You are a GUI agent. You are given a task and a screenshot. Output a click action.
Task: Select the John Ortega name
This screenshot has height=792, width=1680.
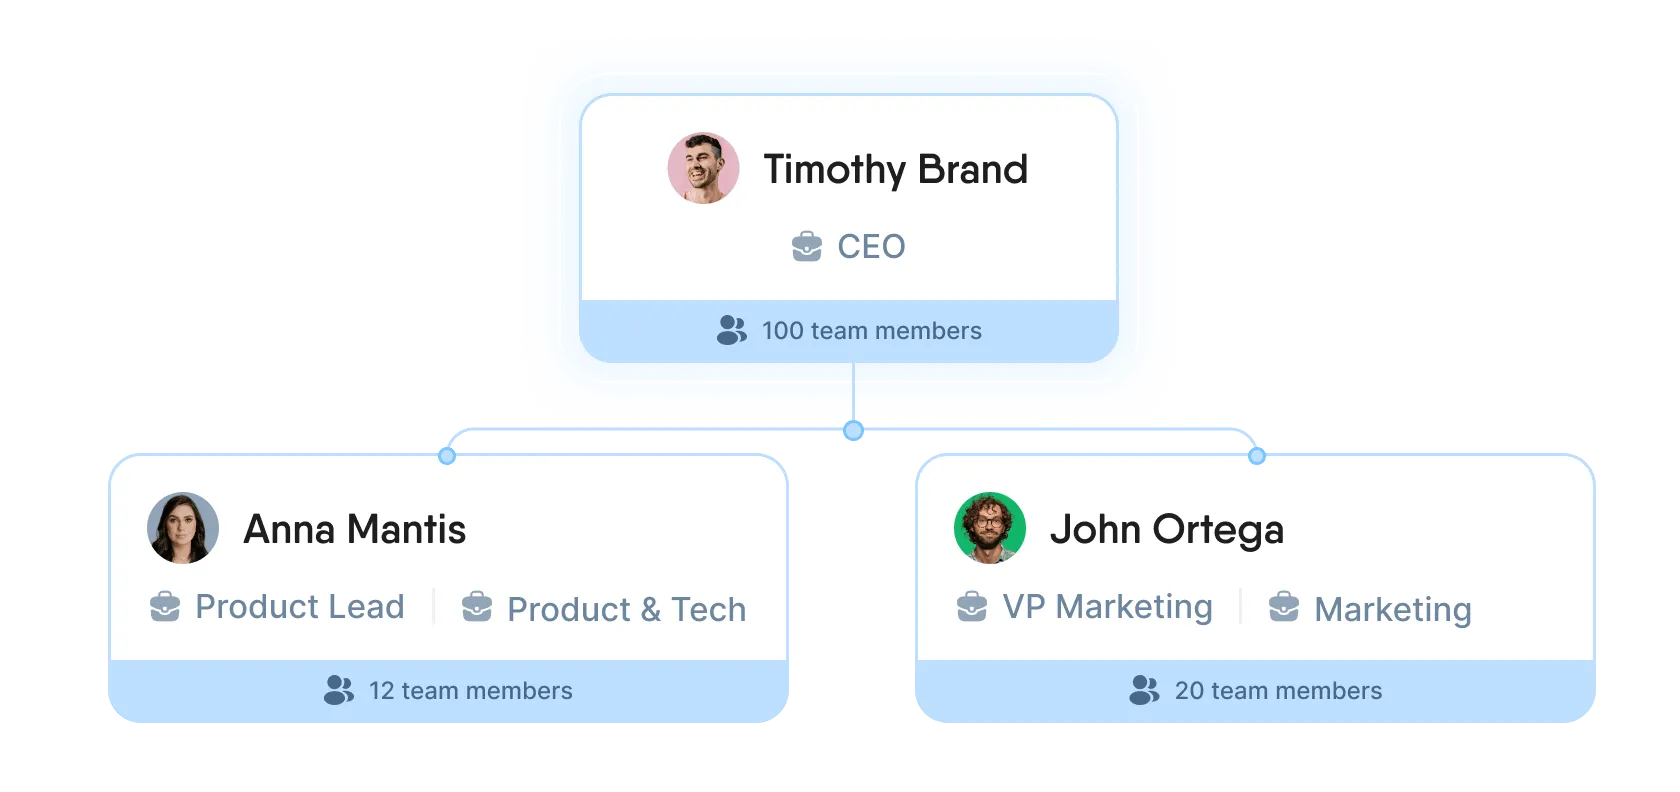tap(1166, 529)
